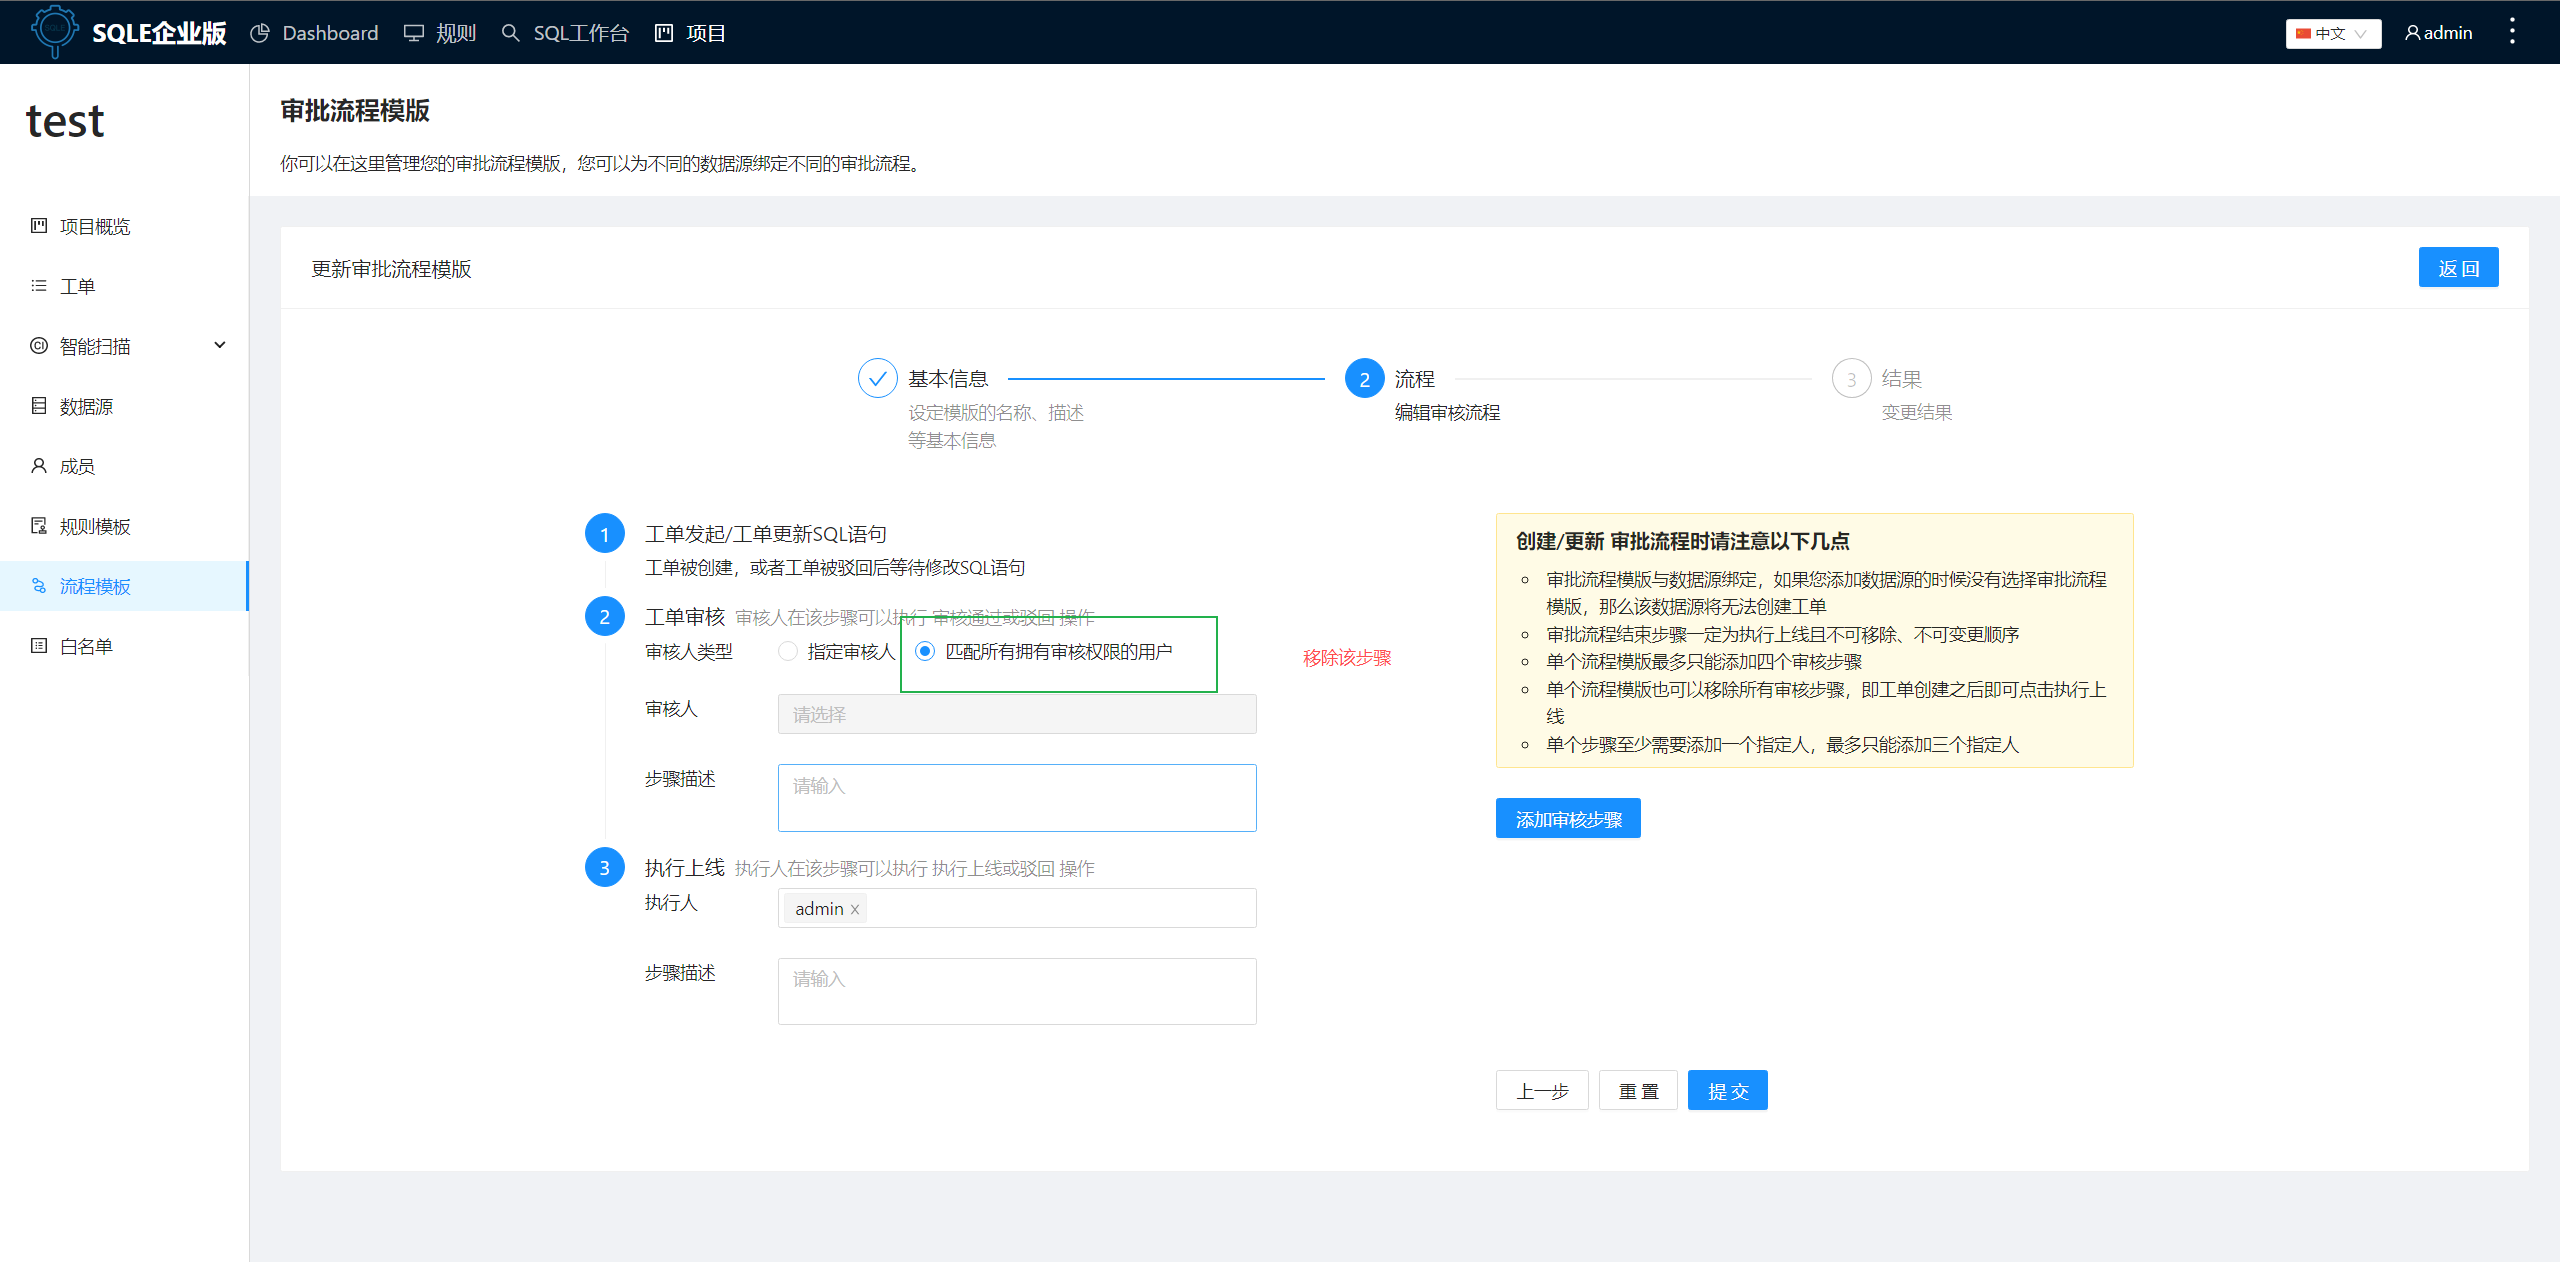Click the SQLE logo icon
This screenshot has height=1262, width=2560.
click(x=54, y=31)
